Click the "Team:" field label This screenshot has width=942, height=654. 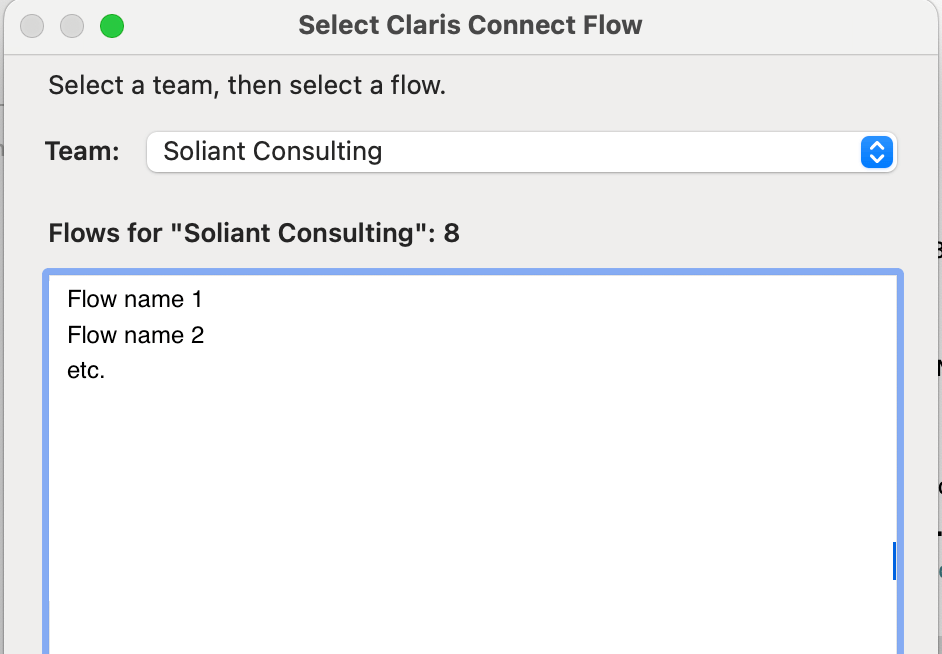click(82, 152)
